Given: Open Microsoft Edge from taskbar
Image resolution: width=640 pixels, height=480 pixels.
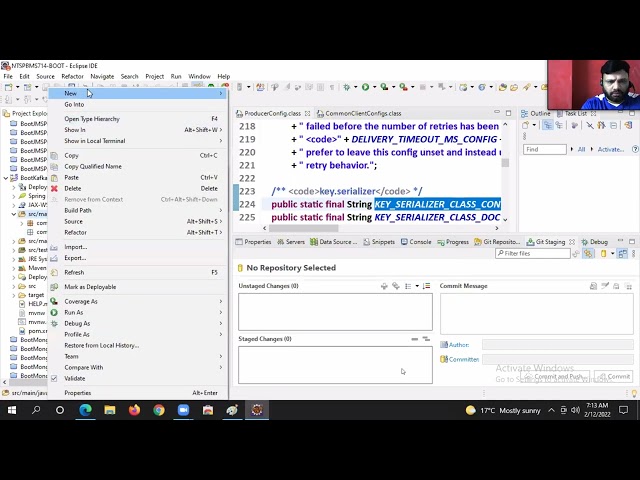Looking at the screenshot, I should (x=85, y=410).
